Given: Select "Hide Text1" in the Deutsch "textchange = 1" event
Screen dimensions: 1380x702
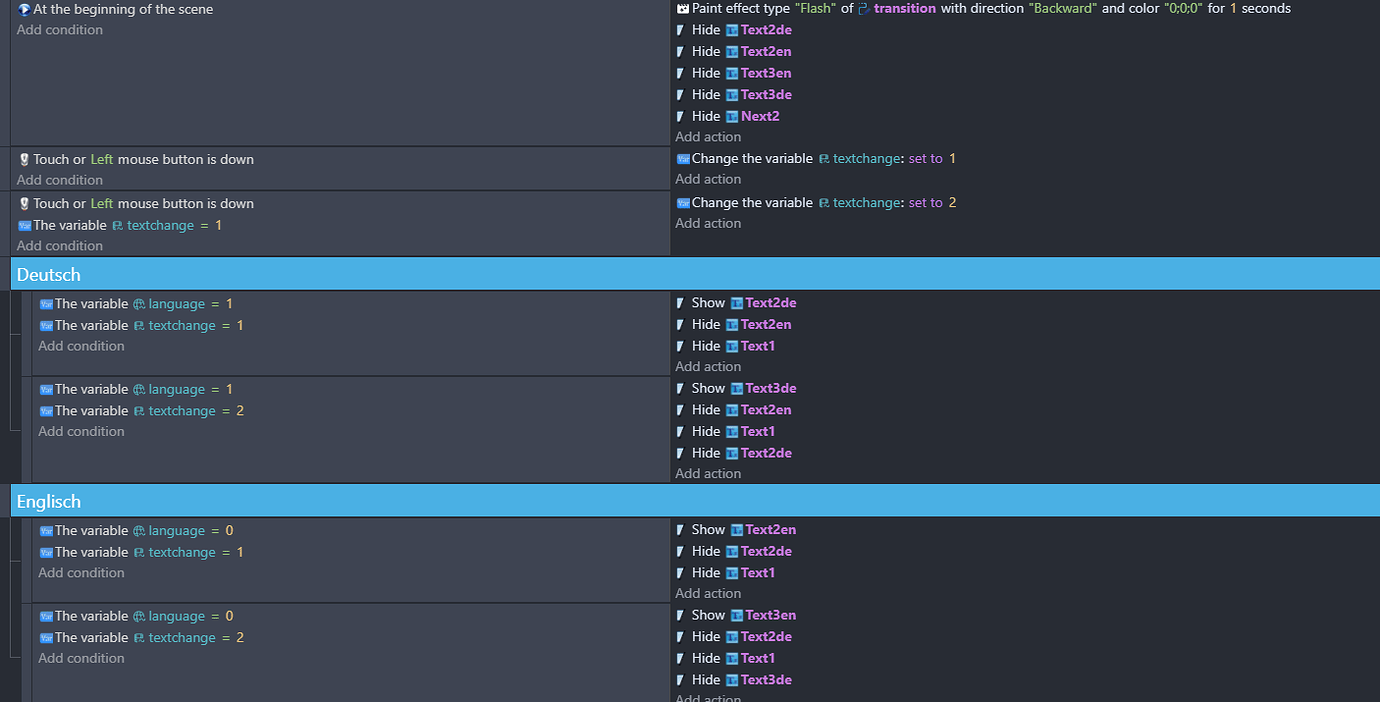Looking at the screenshot, I should pyautogui.click(x=726, y=346).
